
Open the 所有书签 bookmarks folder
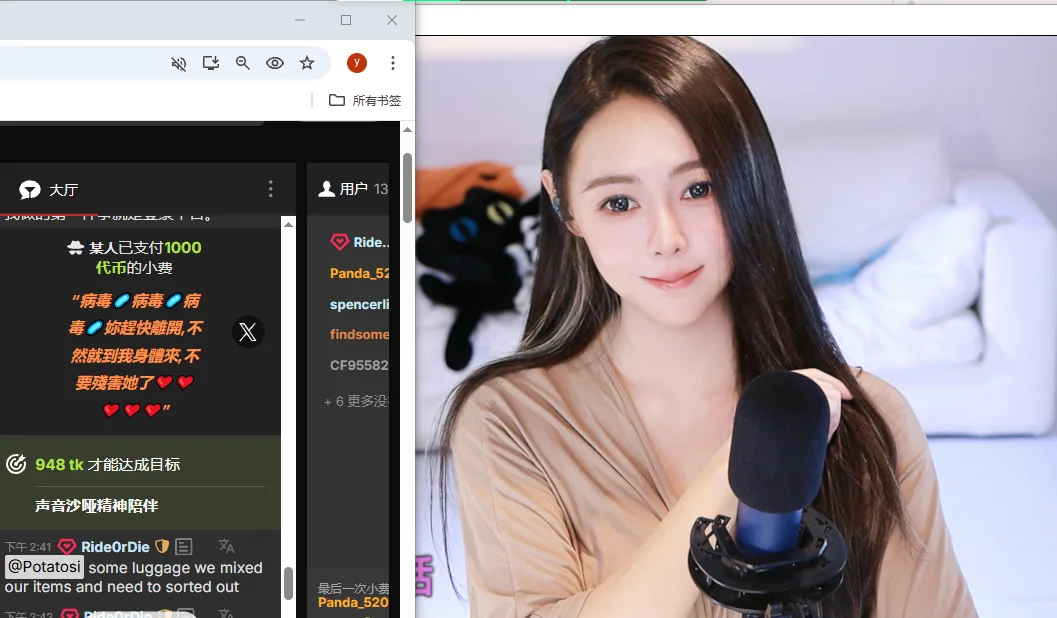365,100
